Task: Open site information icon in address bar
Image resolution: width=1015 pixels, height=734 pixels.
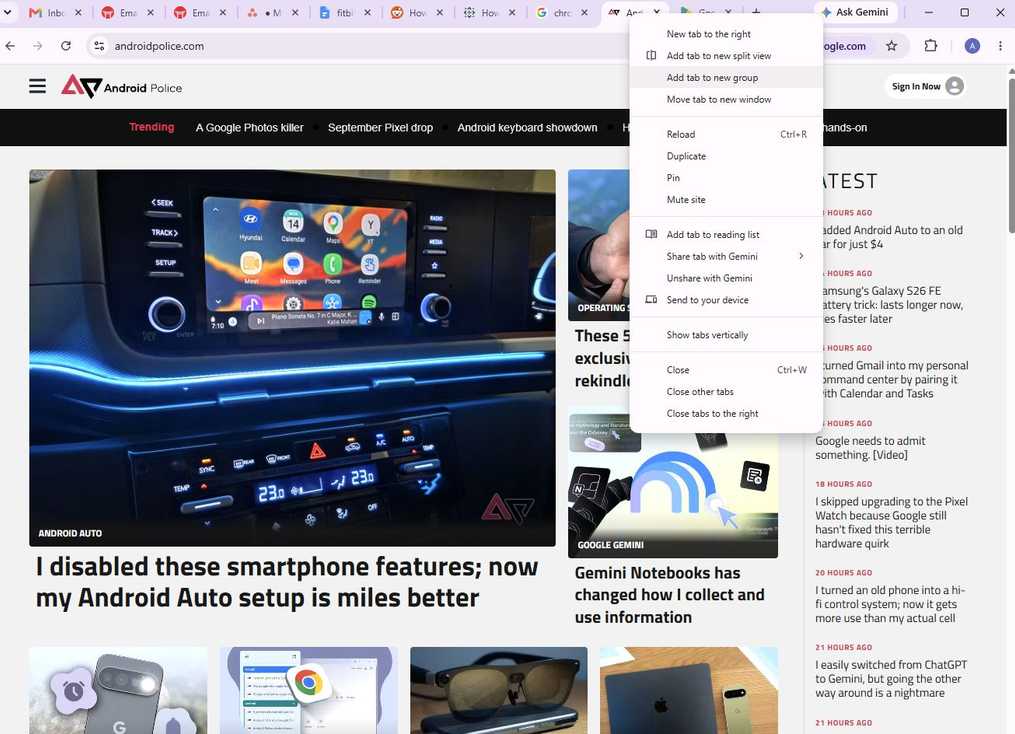Action: [99, 46]
